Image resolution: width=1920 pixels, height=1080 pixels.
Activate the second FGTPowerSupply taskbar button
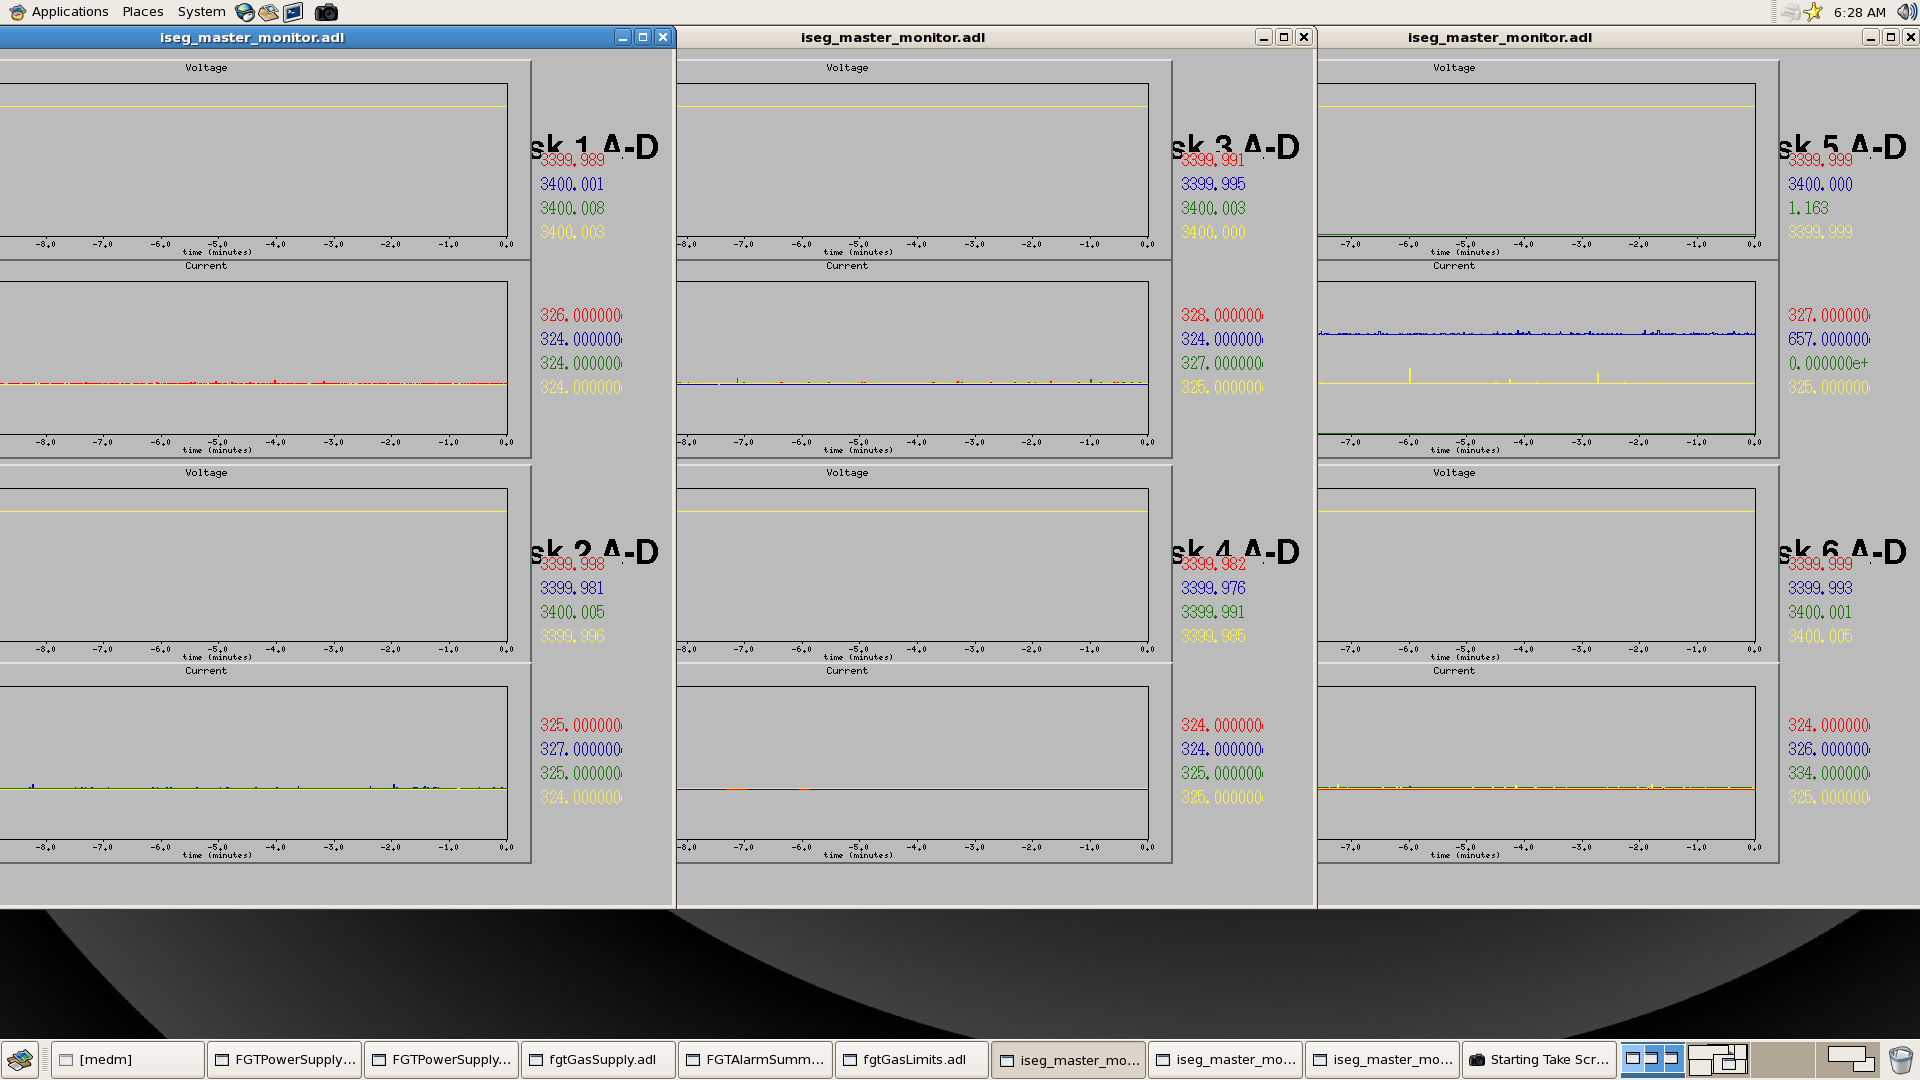(442, 1059)
